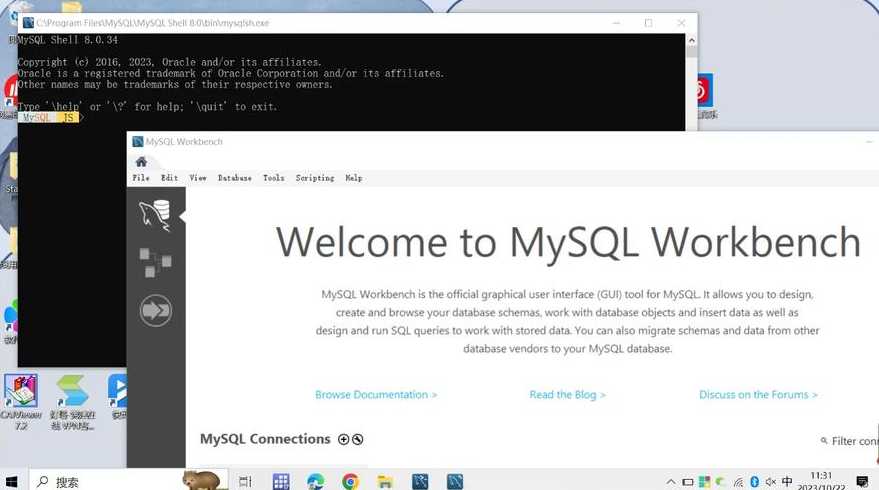
Task: Launch Google Chrome from taskbar
Action: (x=350, y=482)
